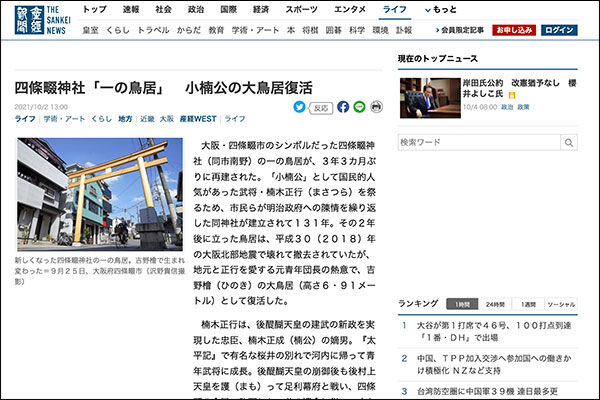Click the 2021/10/2 13:00 timestamp

tap(41, 107)
